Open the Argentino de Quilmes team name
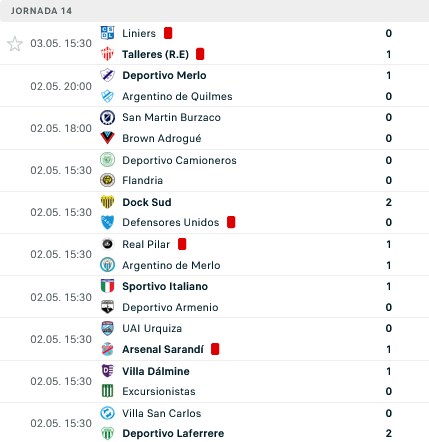The image size is (429, 442). 177,96
